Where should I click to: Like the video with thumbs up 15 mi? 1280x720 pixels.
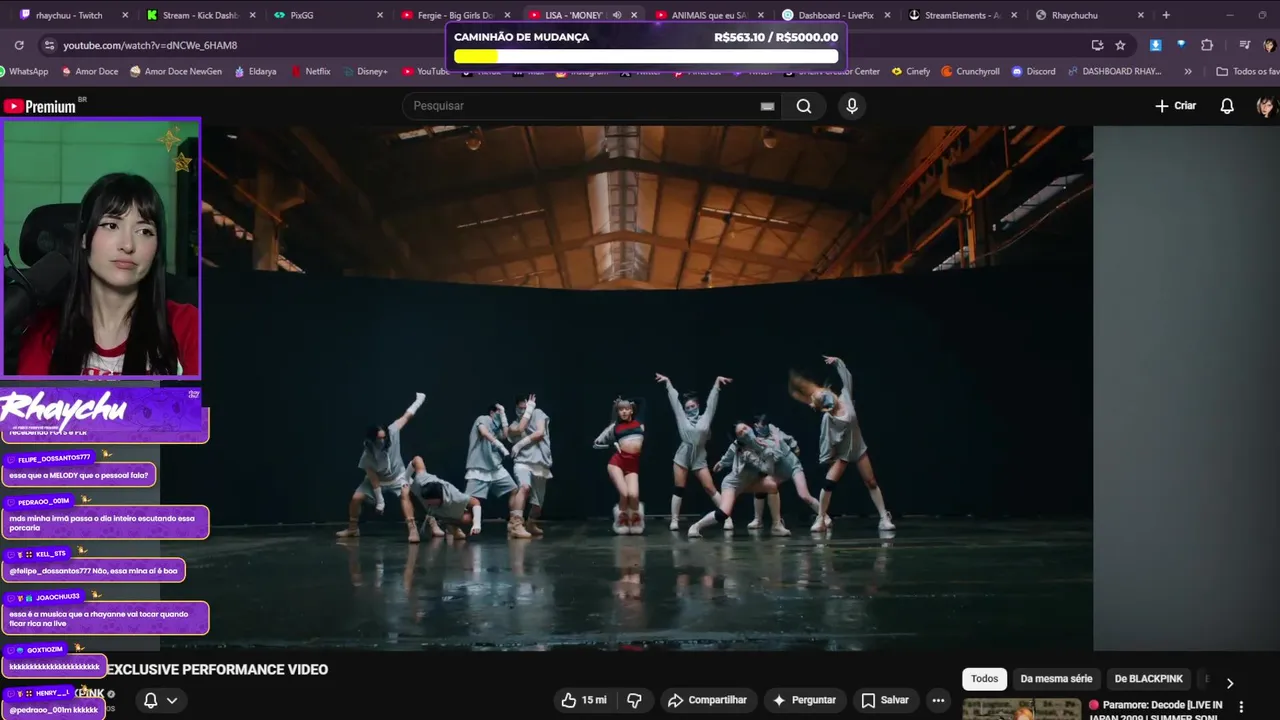[584, 700]
